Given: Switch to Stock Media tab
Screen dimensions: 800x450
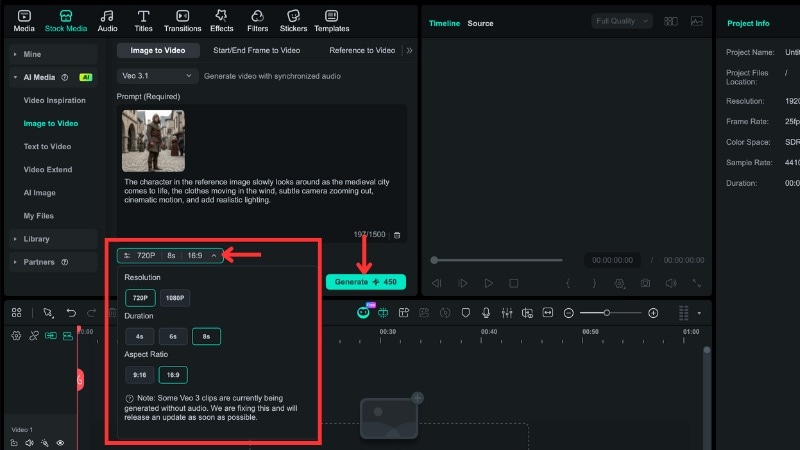Looking at the screenshot, I should [x=66, y=21].
